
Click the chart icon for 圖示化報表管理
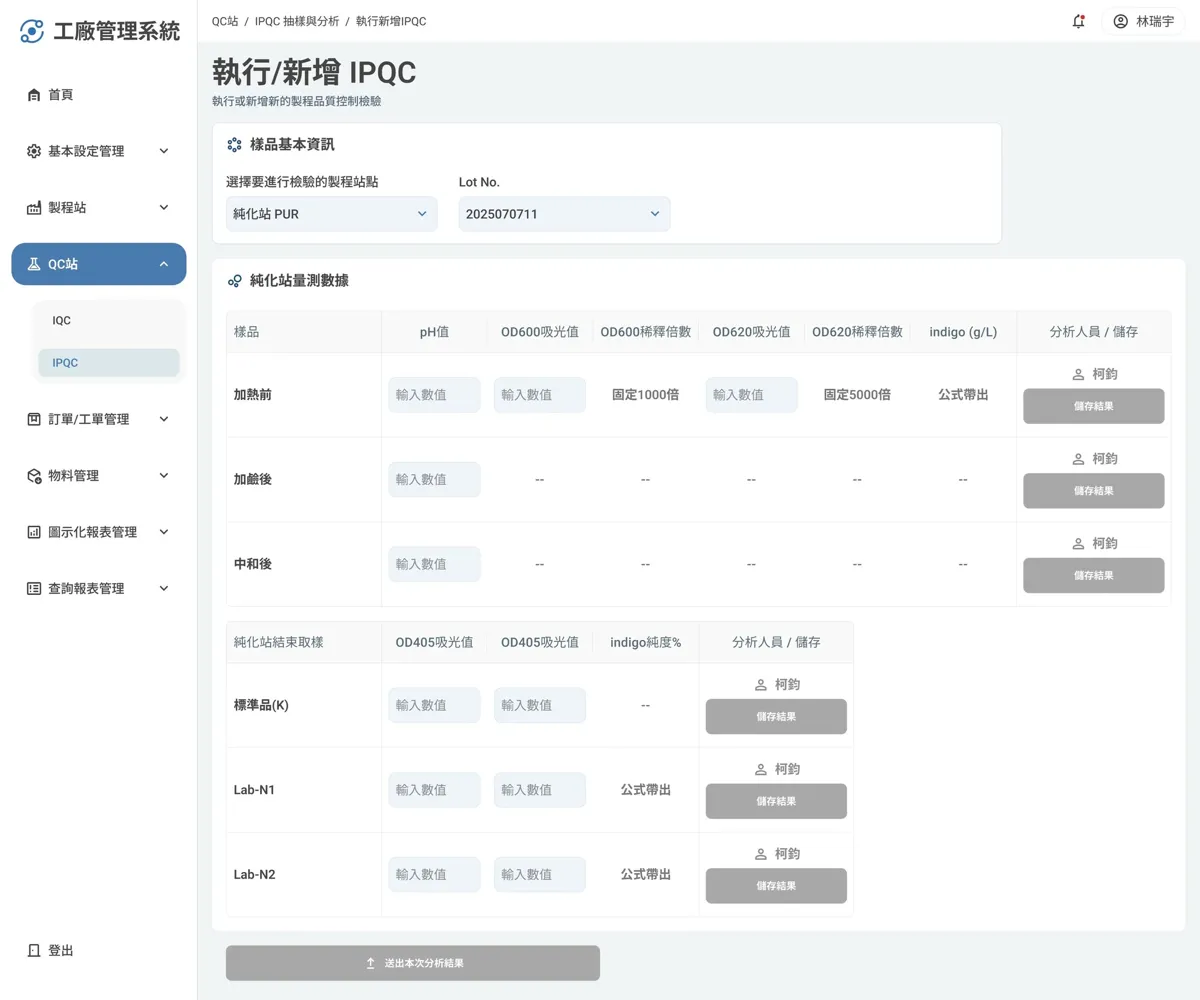[34, 532]
